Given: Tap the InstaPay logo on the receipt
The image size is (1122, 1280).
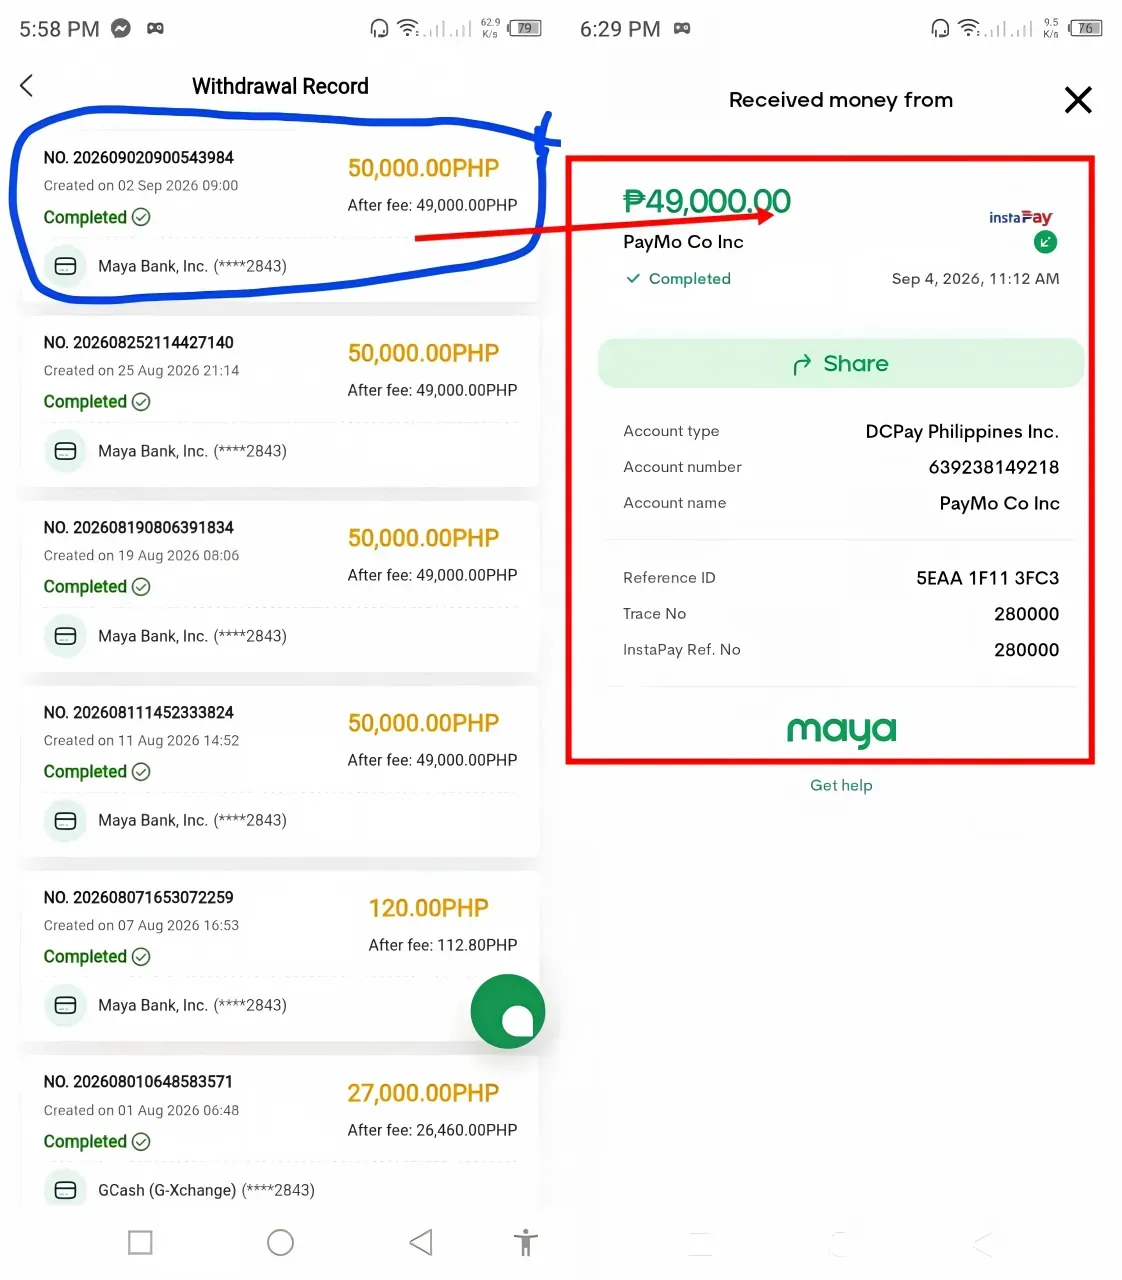Looking at the screenshot, I should point(1020,217).
